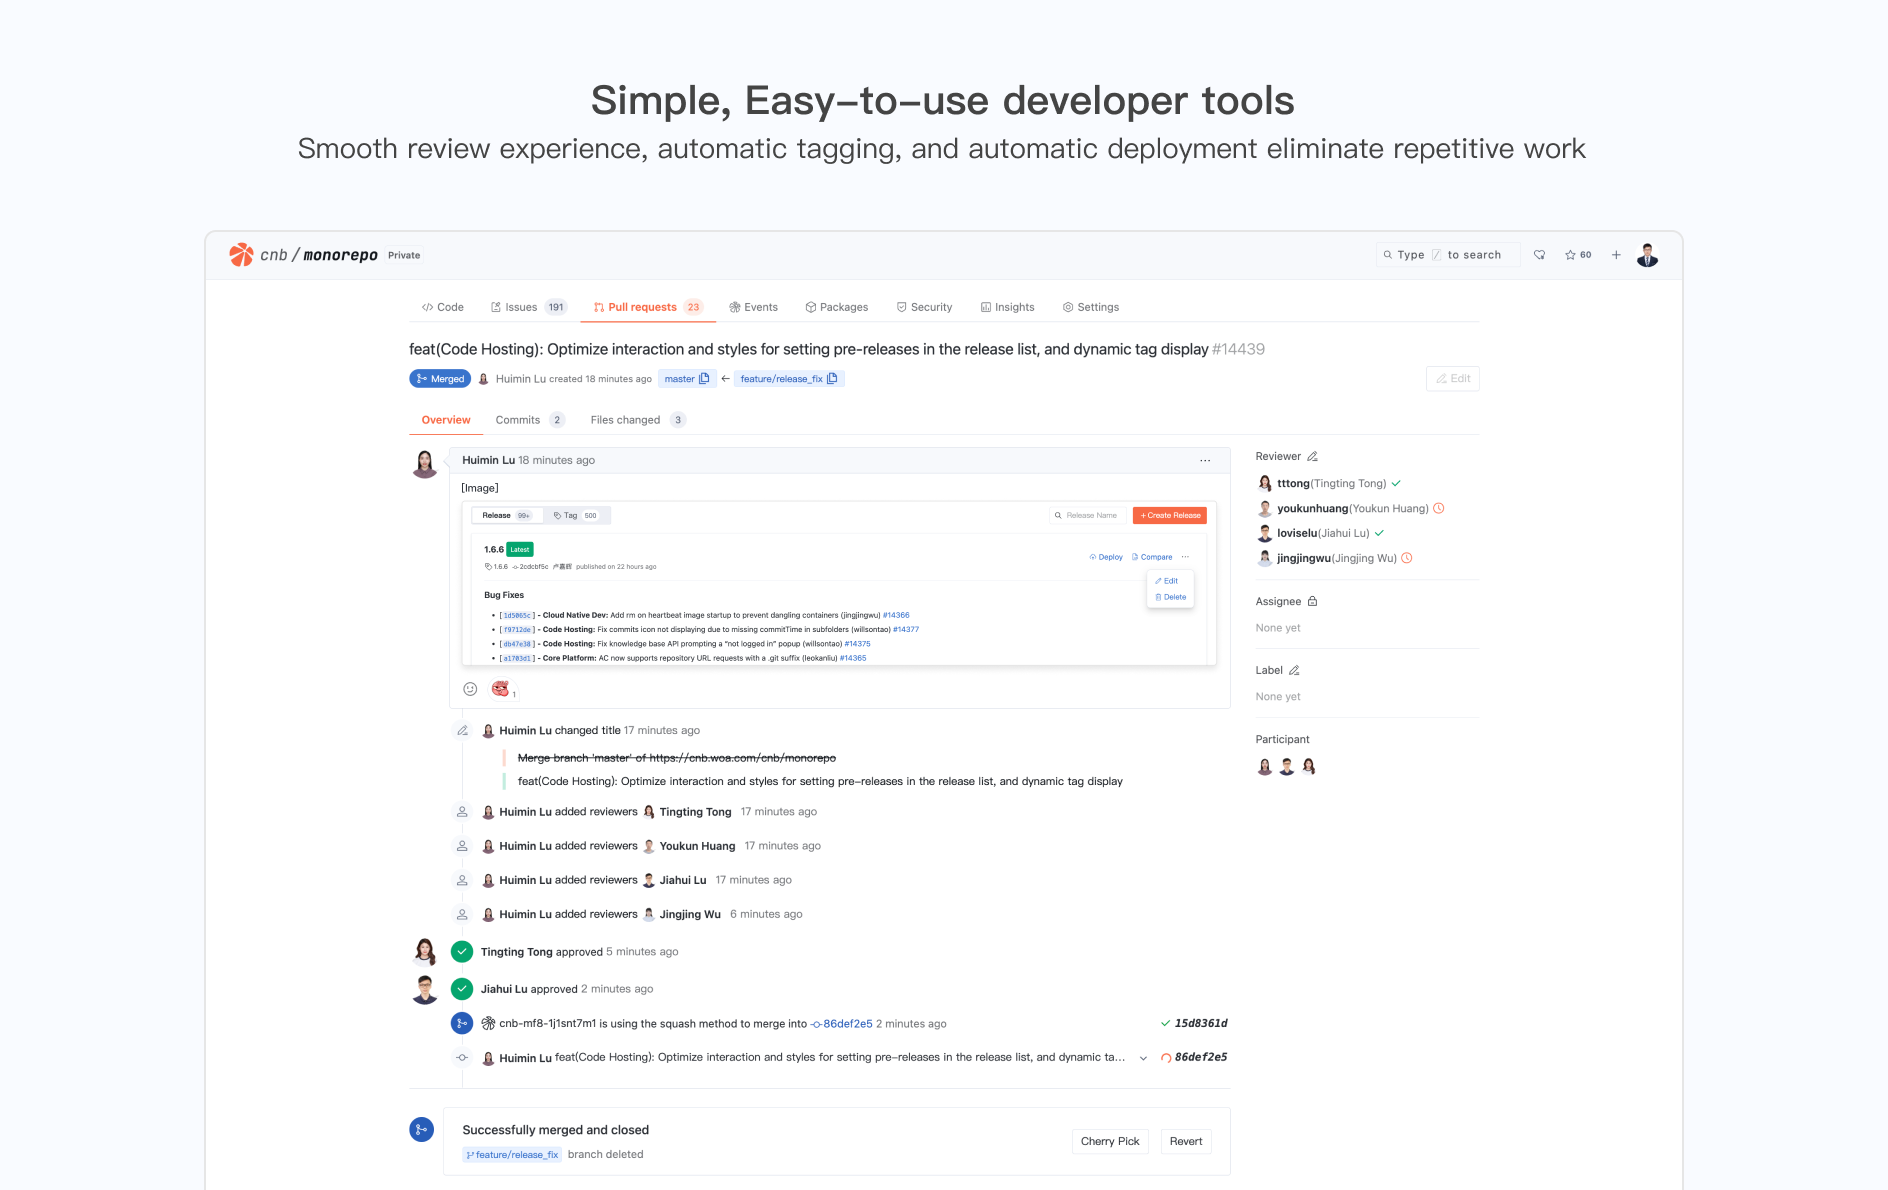
Task: Open the comment's three-dot options menu
Action: [1205, 461]
